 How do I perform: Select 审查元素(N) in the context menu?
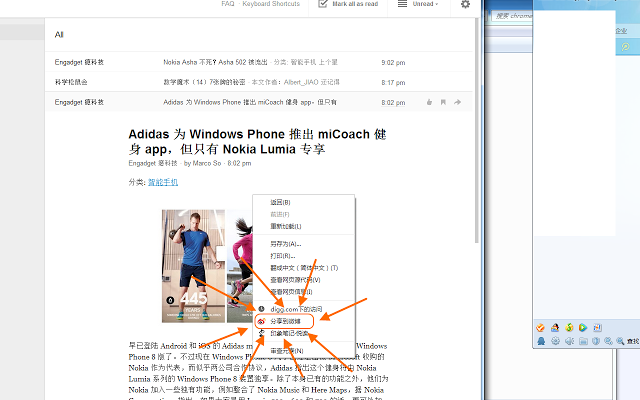coord(288,351)
